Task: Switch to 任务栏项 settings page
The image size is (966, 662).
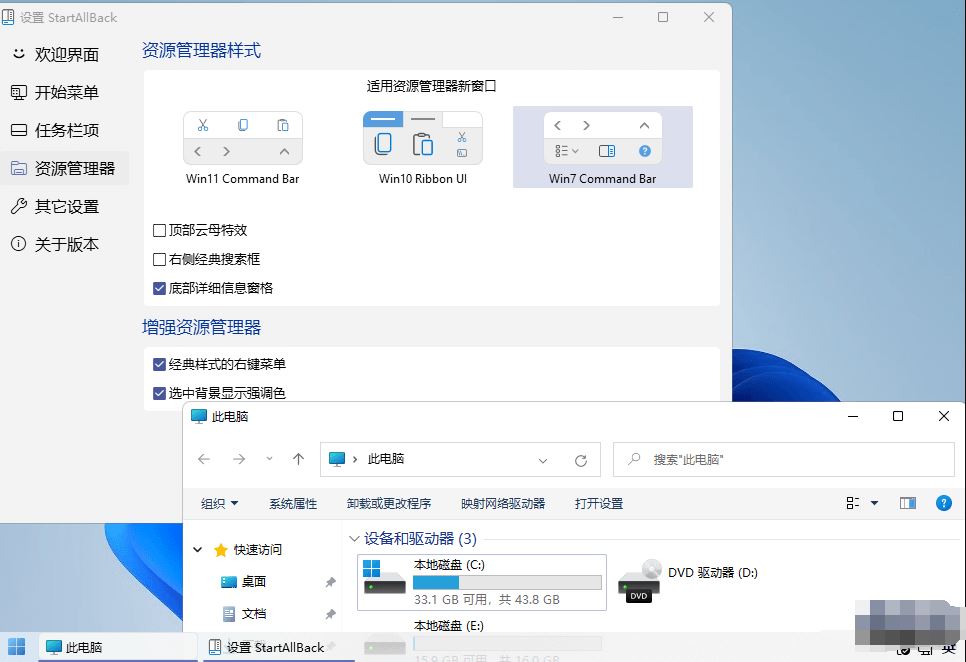Action: (66, 131)
